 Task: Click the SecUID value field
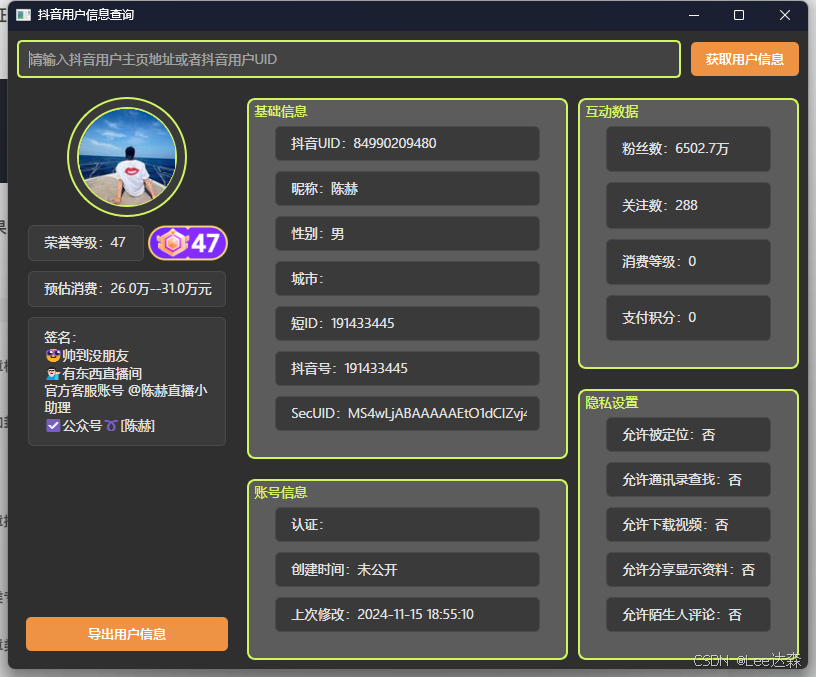pyautogui.click(x=407, y=414)
